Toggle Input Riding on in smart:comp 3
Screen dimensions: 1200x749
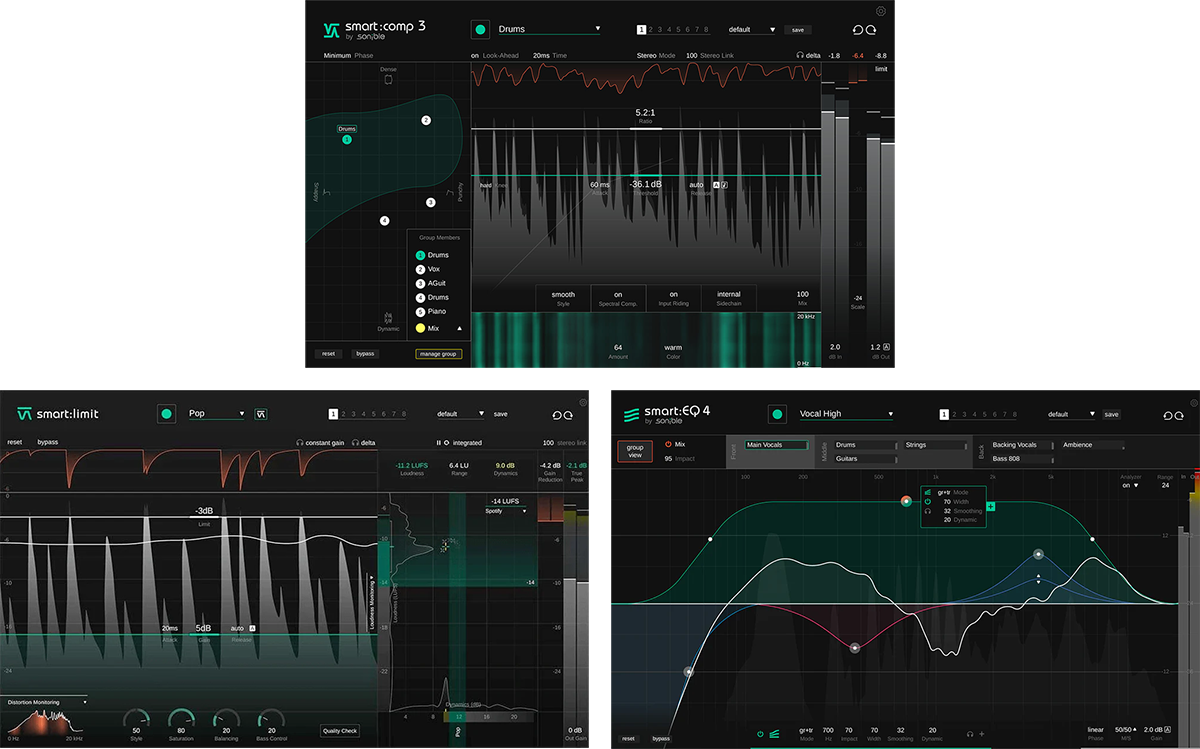pos(673,298)
